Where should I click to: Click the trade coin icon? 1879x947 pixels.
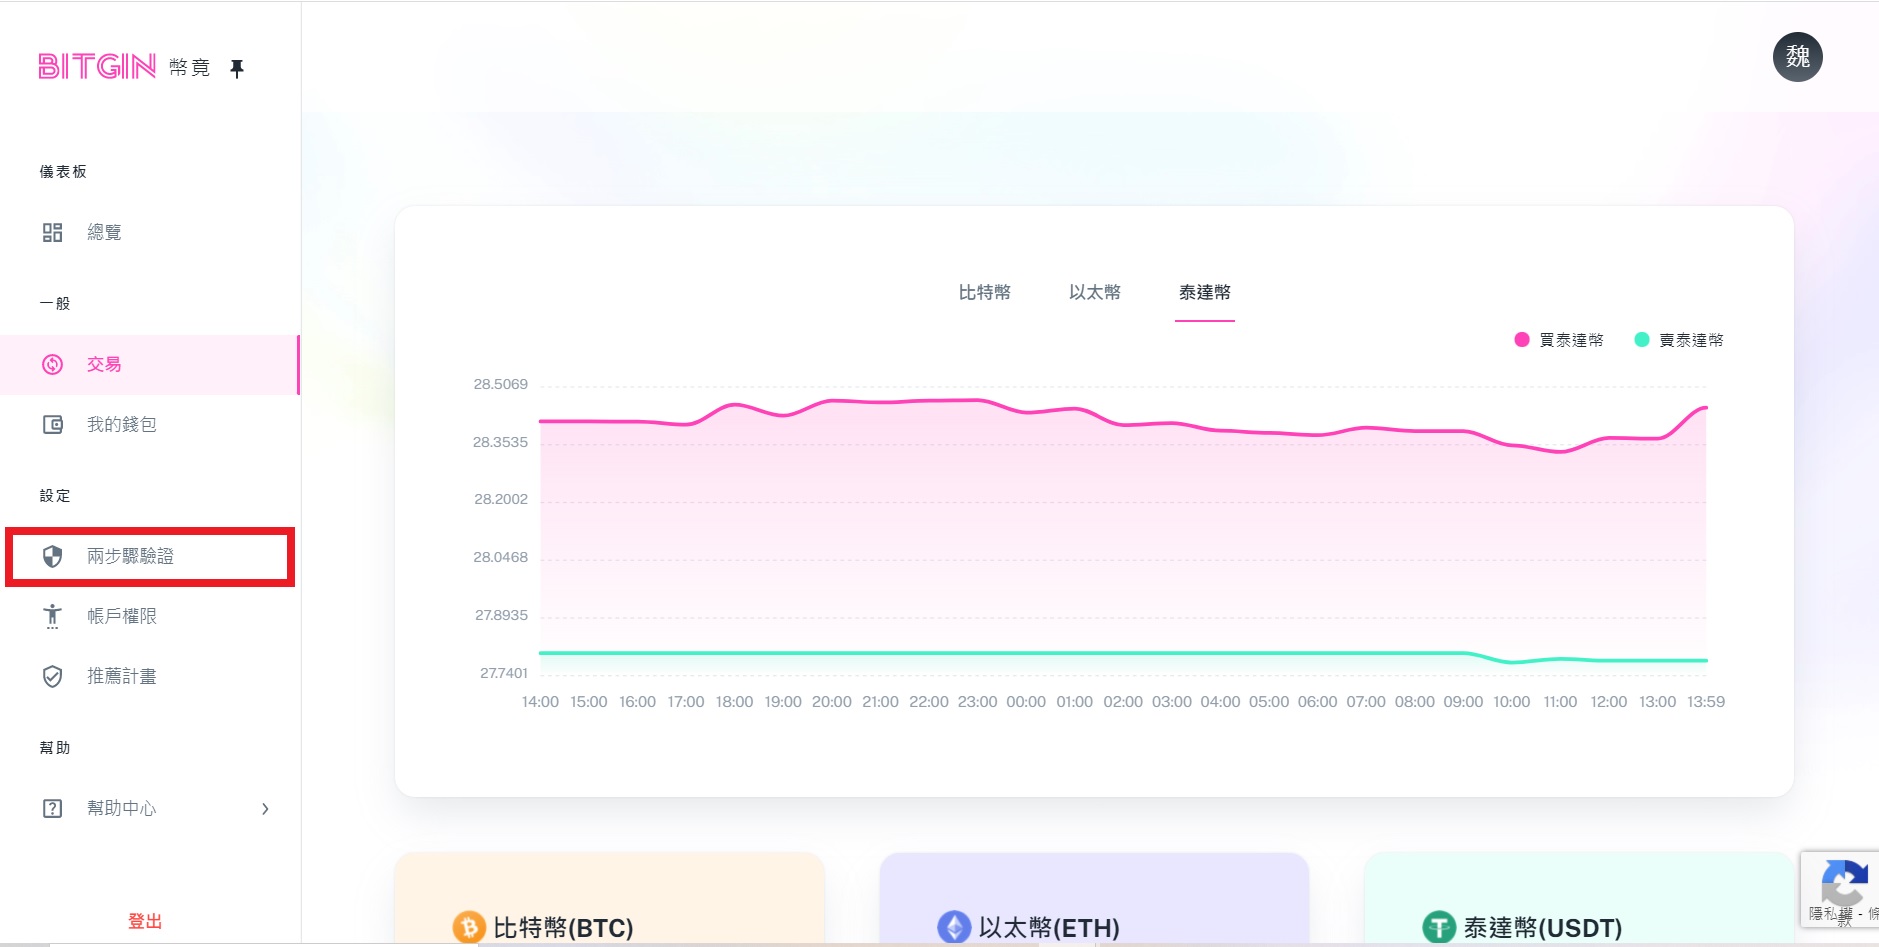click(x=53, y=364)
